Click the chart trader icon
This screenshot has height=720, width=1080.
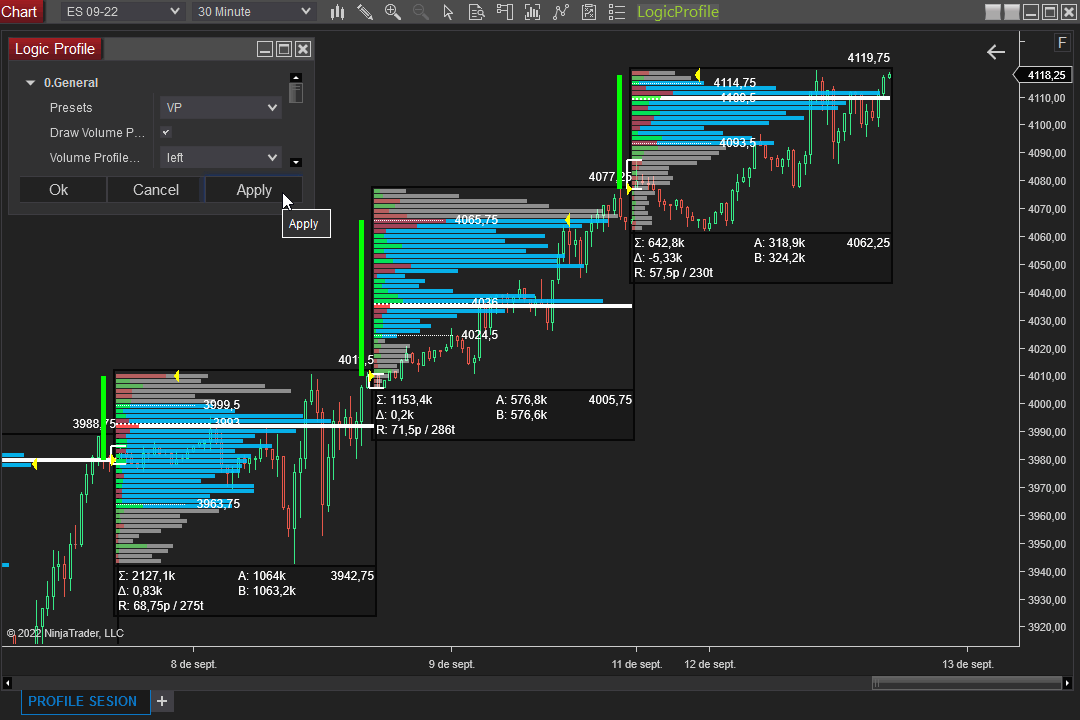click(x=505, y=12)
